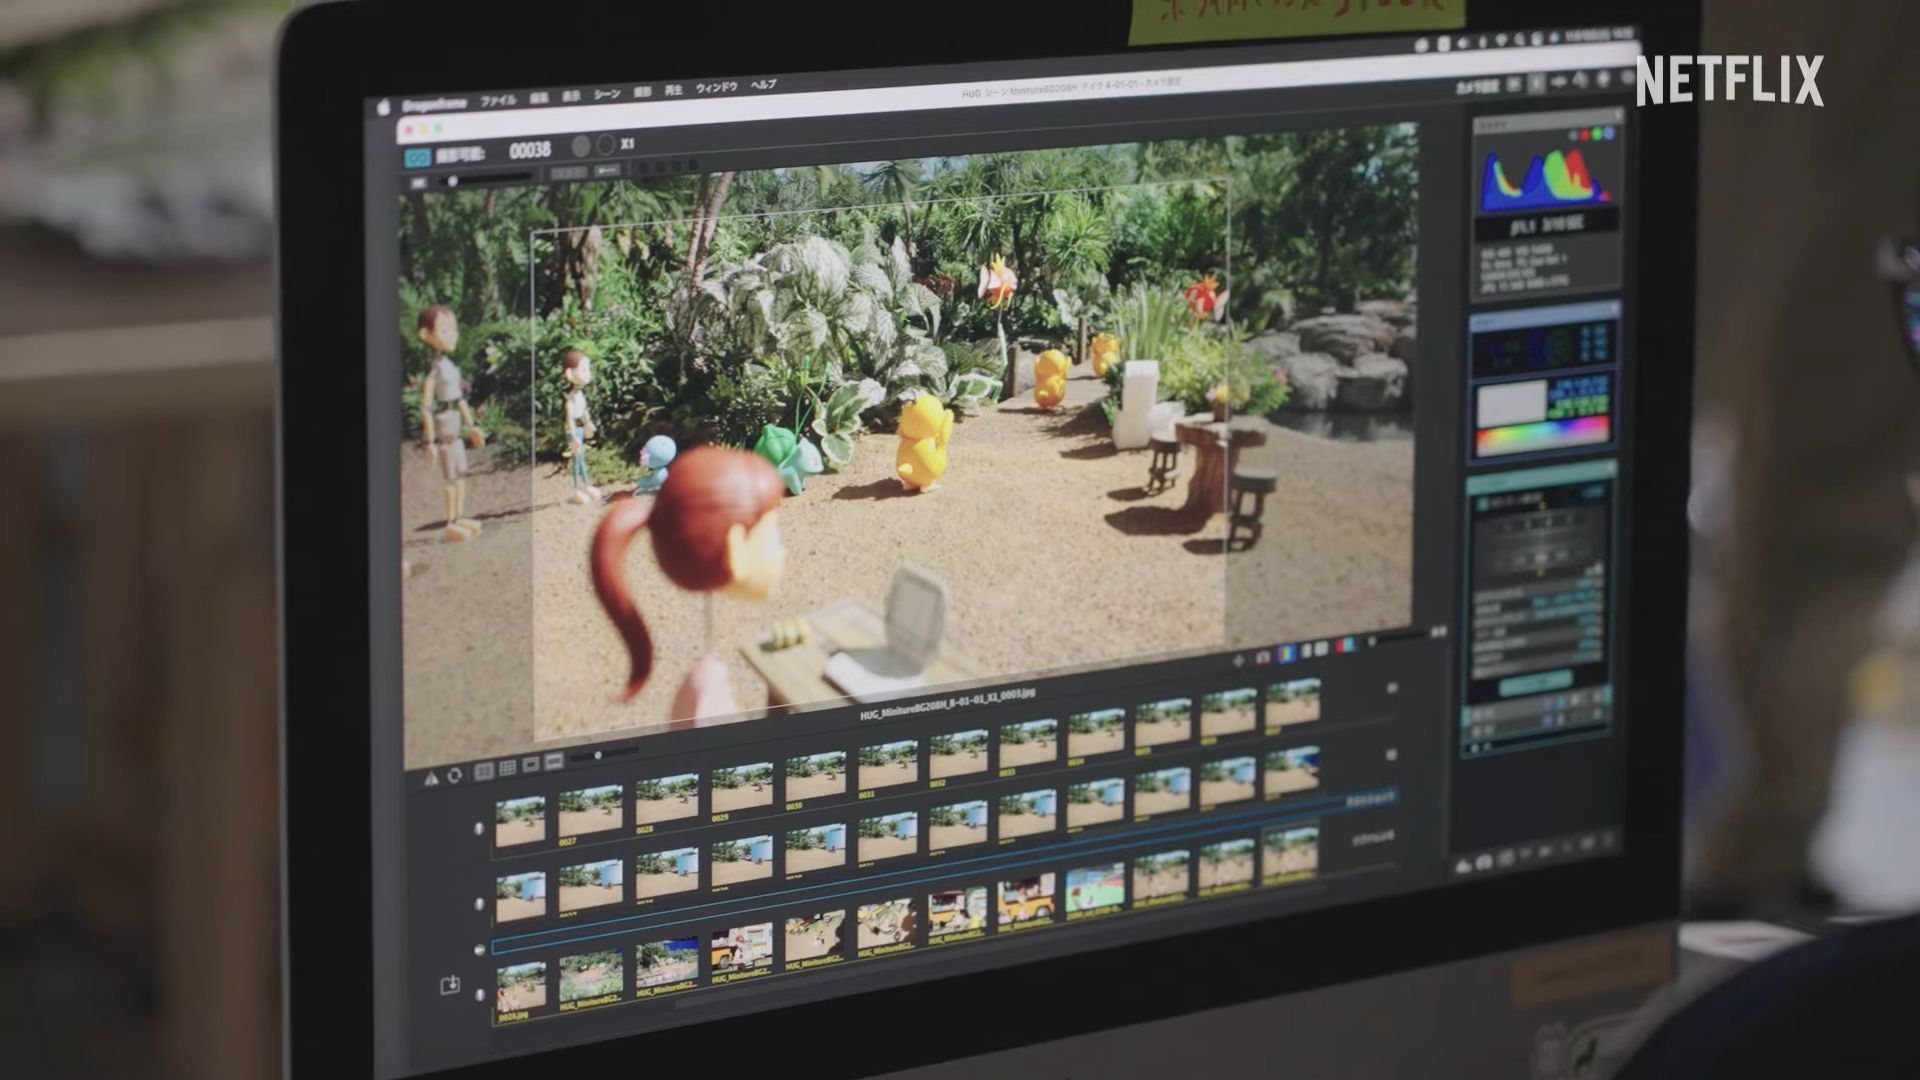This screenshot has height=1080, width=1920.
Task: Open the Apple menu
Action: pyautogui.click(x=383, y=107)
